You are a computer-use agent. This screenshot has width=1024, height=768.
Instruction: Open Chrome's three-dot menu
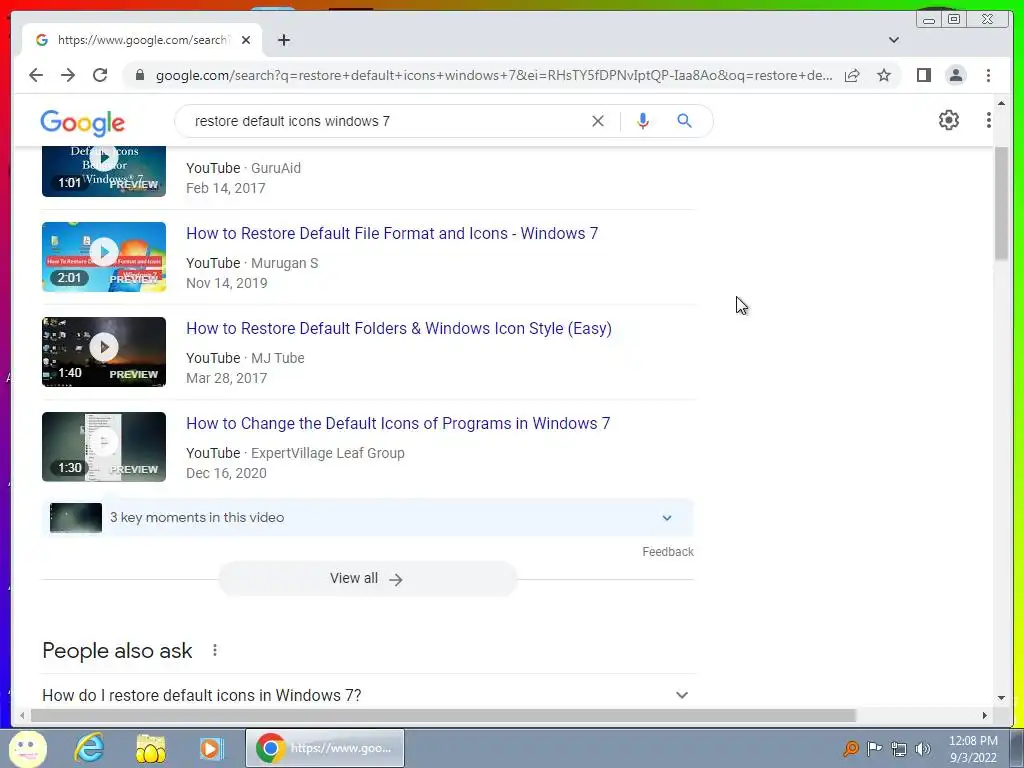[x=988, y=75]
